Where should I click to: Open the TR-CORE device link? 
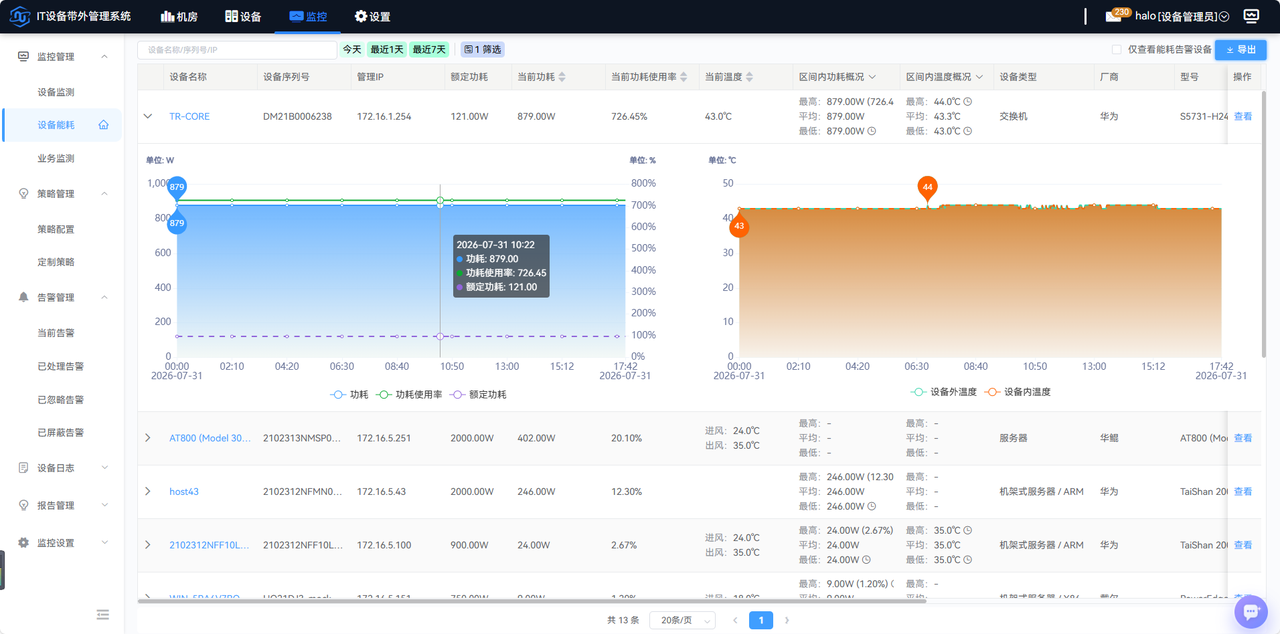(190, 117)
